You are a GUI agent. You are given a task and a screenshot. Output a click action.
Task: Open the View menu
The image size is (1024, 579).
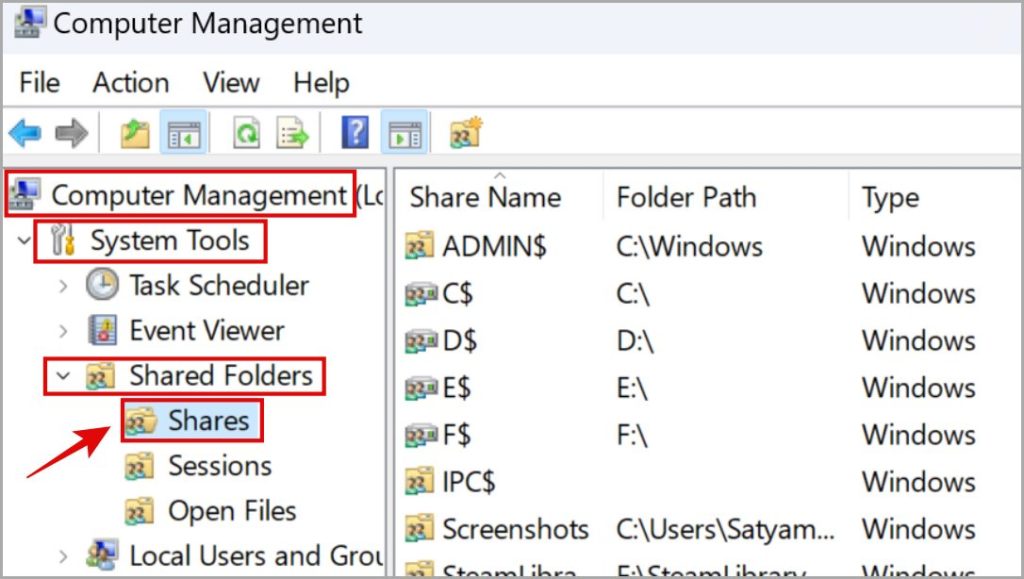[x=230, y=82]
